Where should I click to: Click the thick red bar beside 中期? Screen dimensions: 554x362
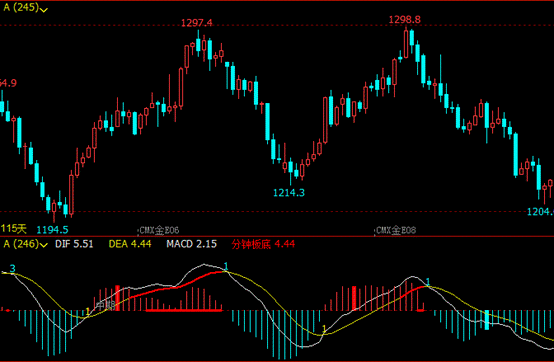(118, 298)
